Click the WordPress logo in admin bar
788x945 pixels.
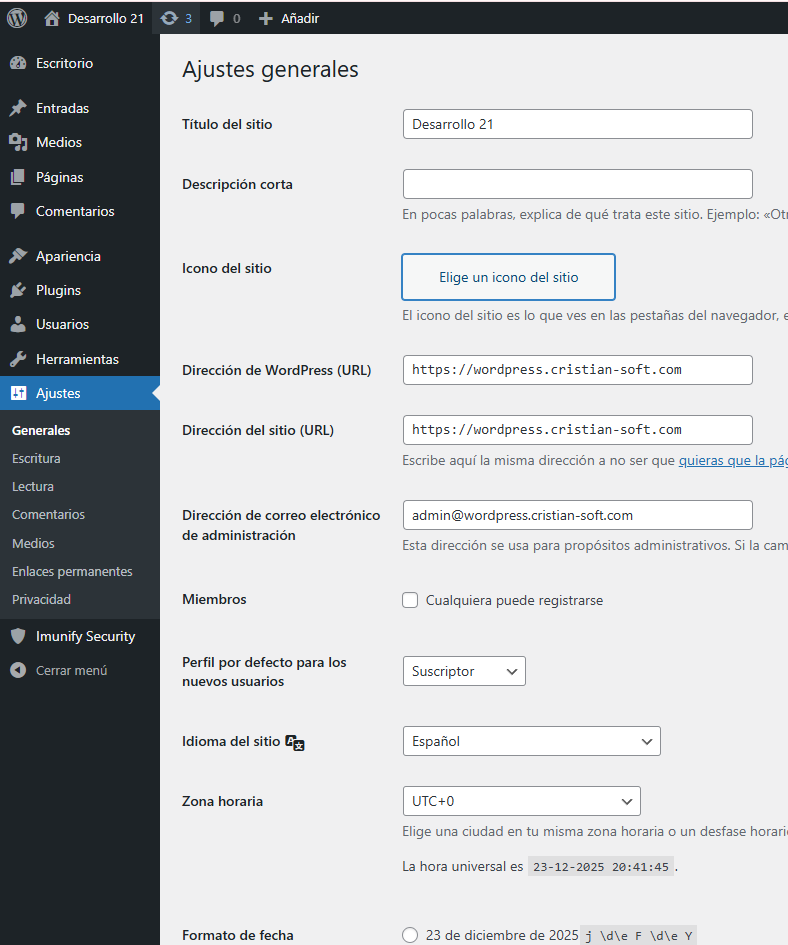[17, 18]
